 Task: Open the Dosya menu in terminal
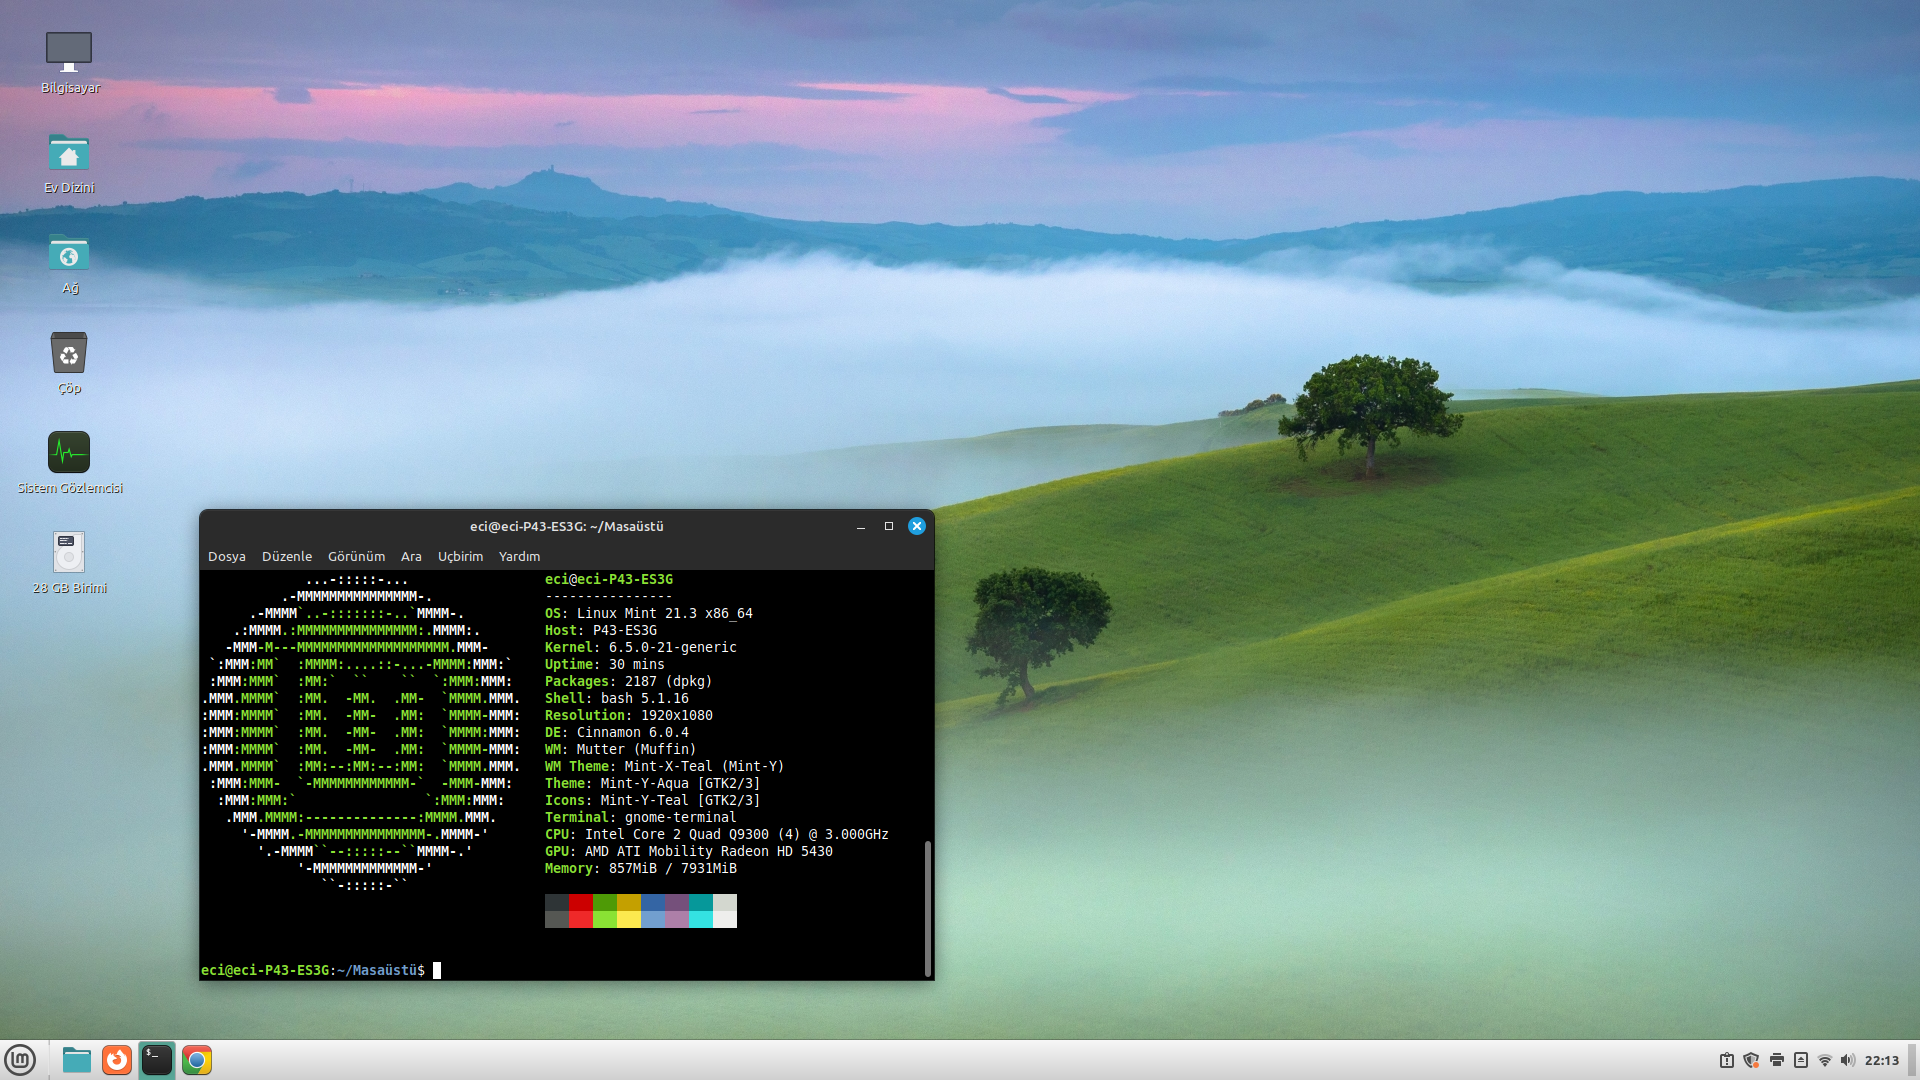pyautogui.click(x=227, y=557)
